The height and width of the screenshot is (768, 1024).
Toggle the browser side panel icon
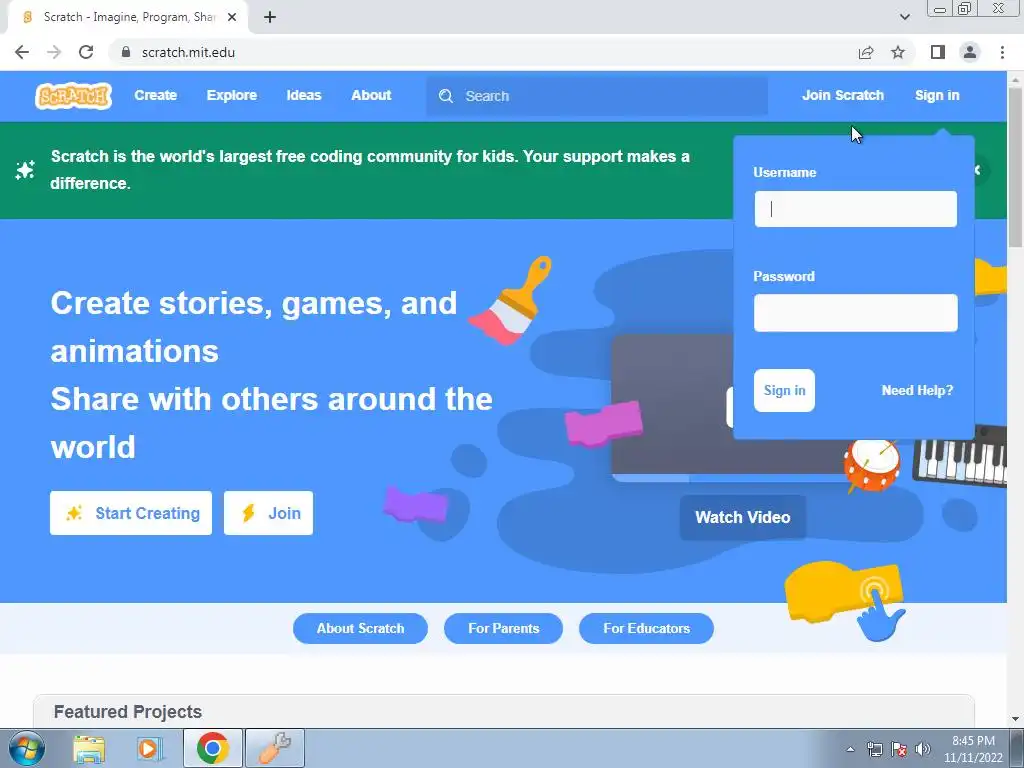(x=938, y=52)
